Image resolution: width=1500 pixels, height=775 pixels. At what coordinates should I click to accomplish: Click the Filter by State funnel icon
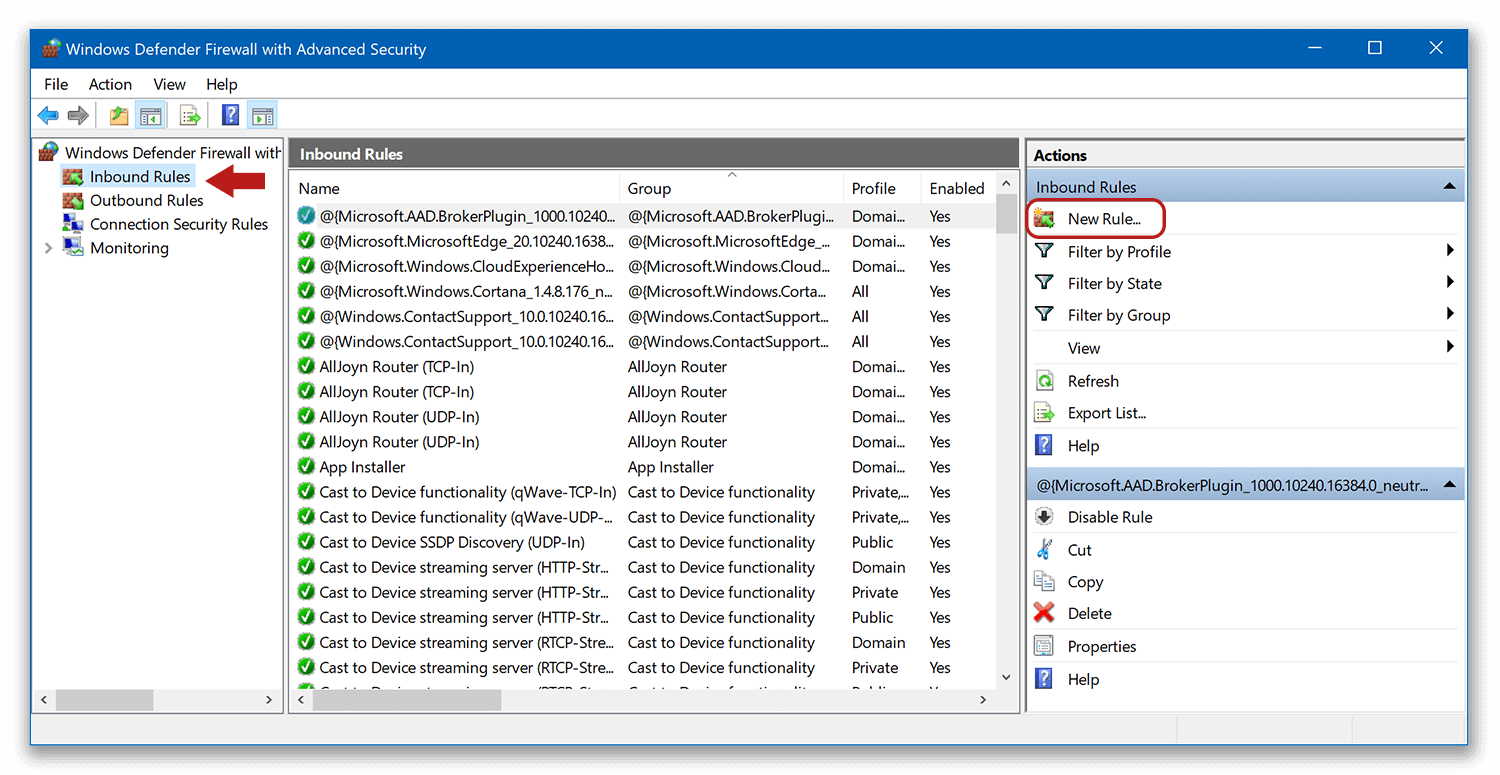coord(1044,283)
